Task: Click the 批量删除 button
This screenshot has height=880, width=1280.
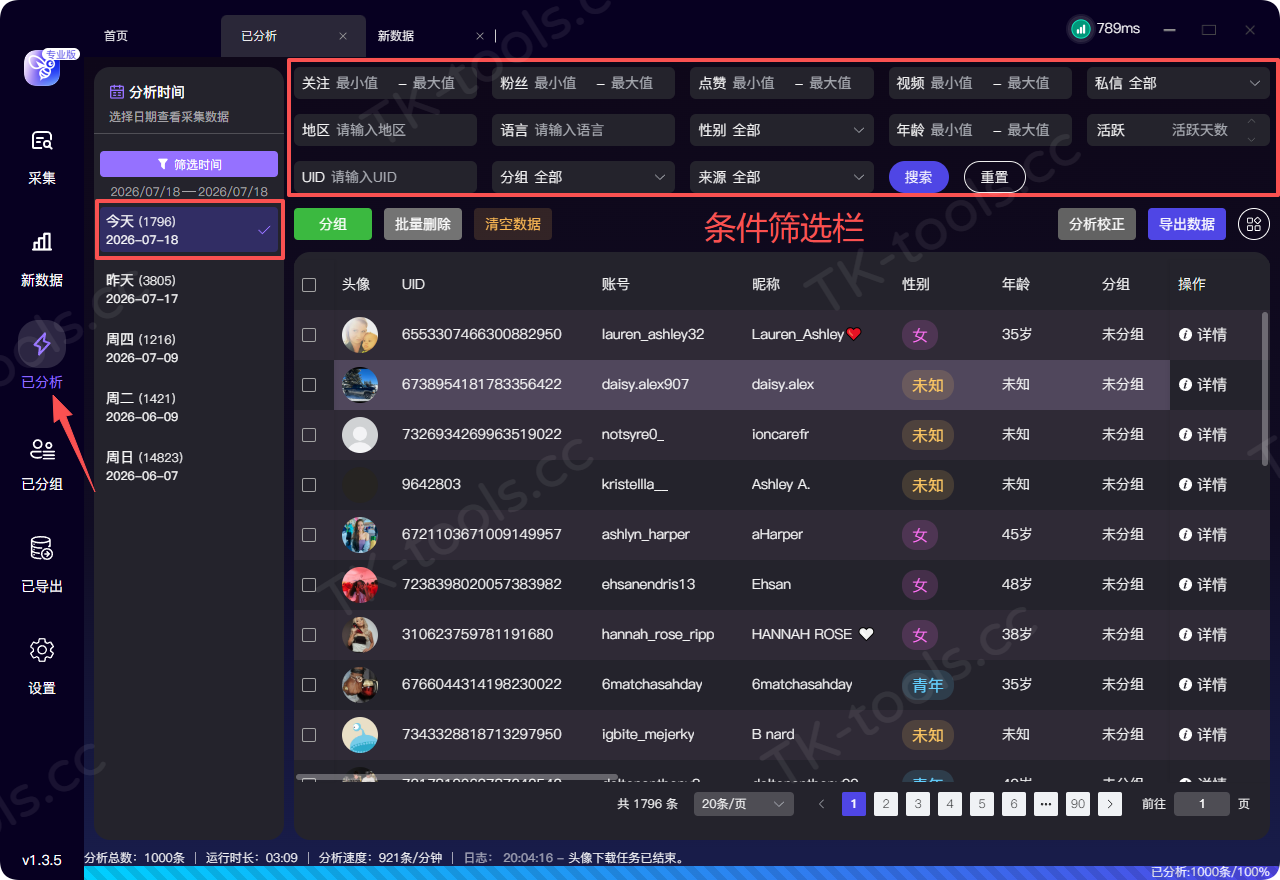Action: pos(423,224)
